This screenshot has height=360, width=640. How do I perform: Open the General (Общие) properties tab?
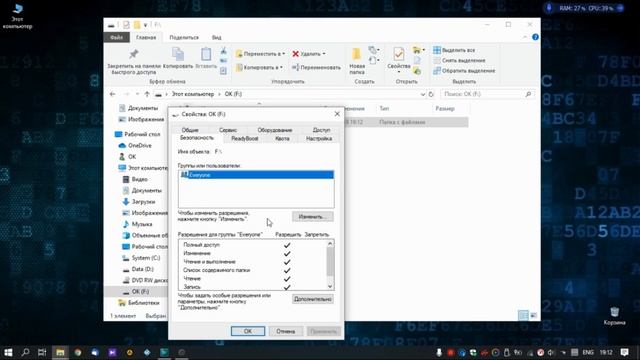click(x=190, y=130)
